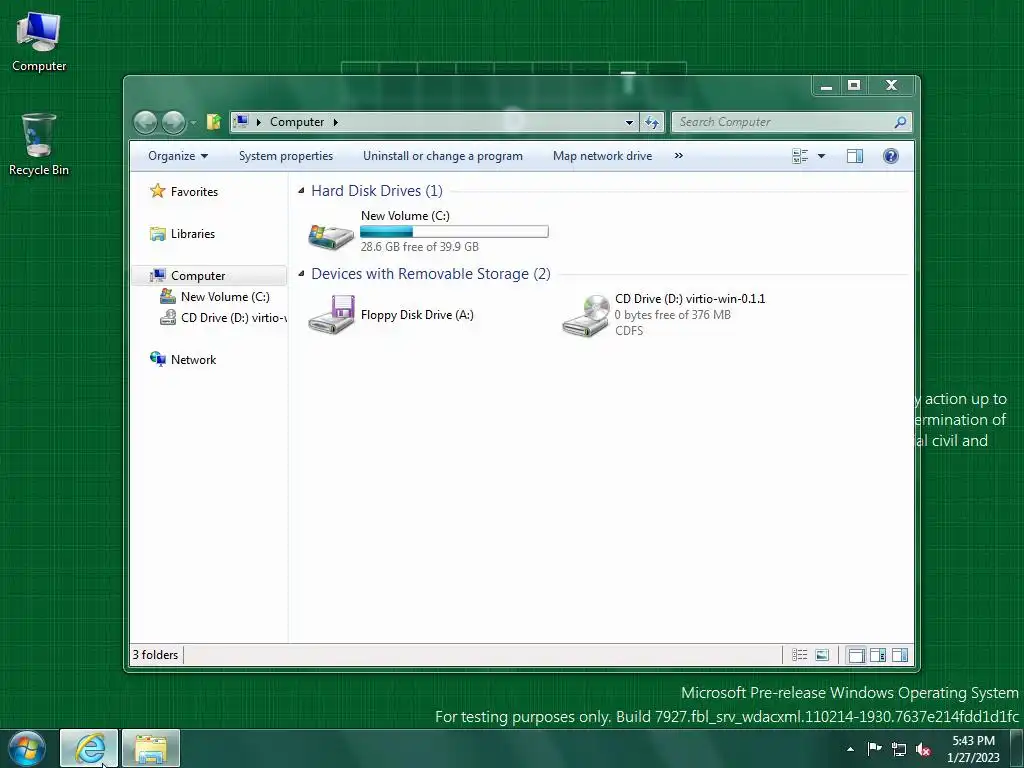Click the muted volume tray icon

(x=923, y=749)
